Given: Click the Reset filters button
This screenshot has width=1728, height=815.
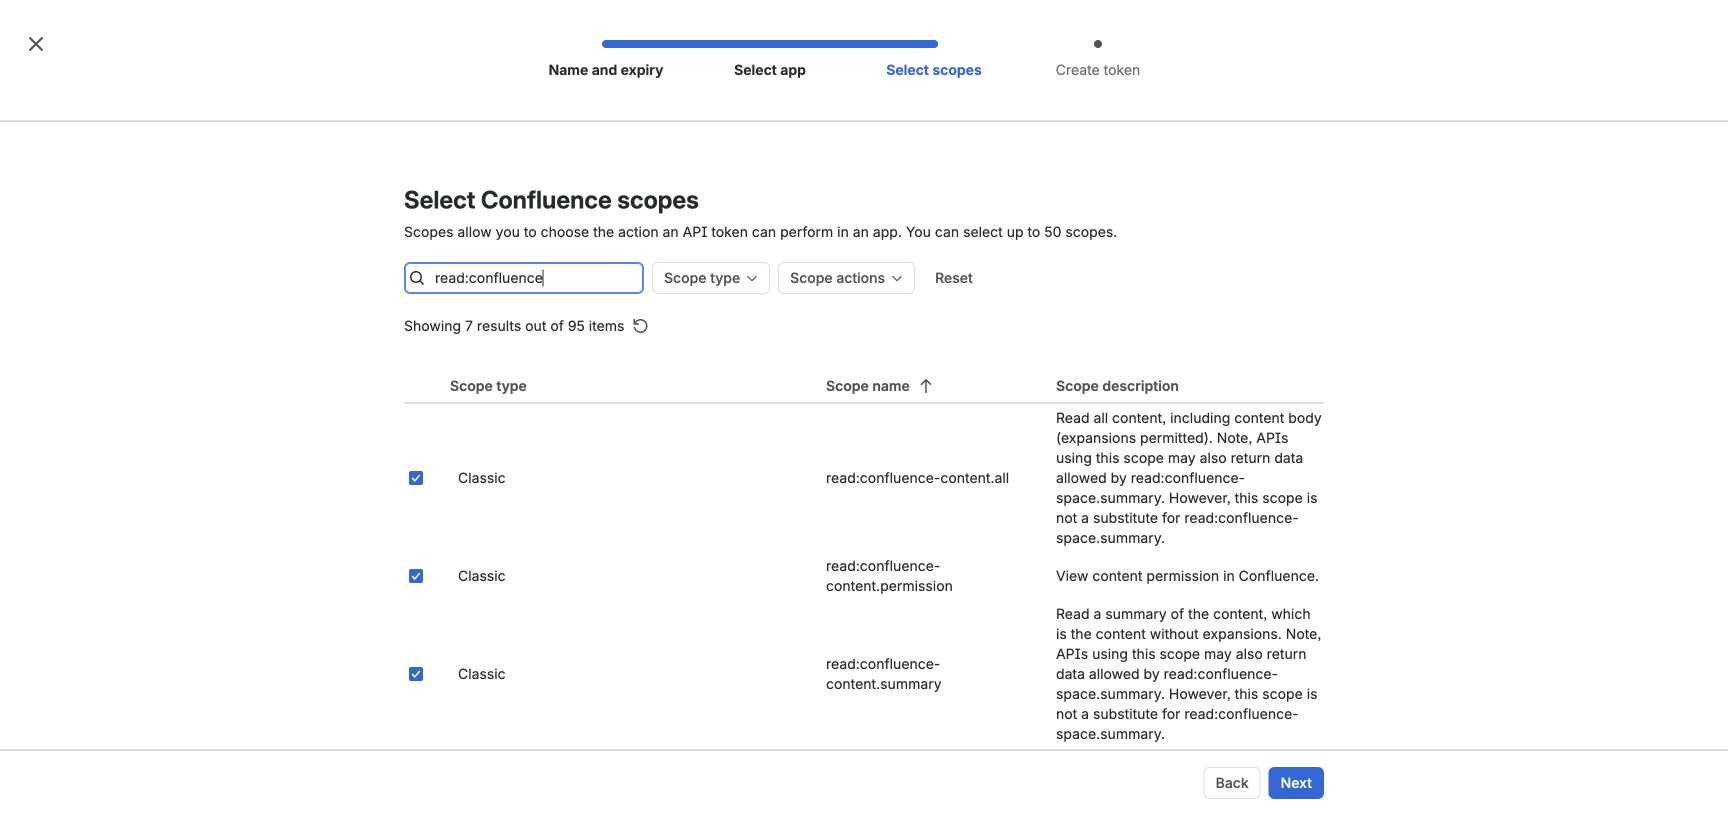Looking at the screenshot, I should [954, 278].
